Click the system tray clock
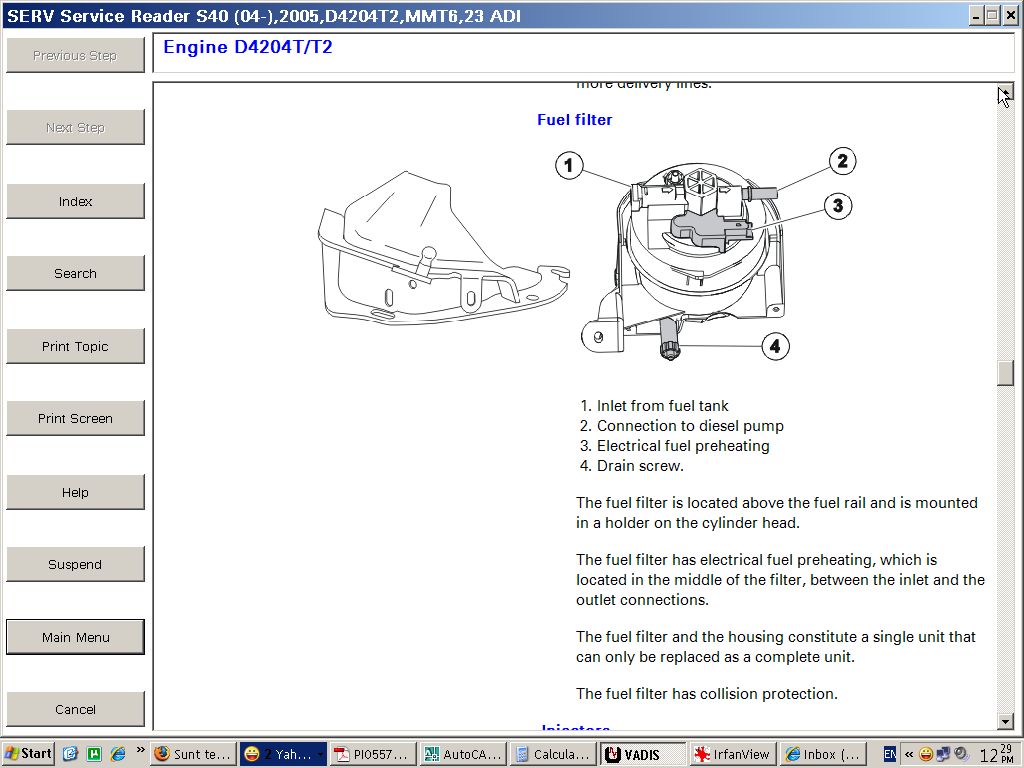The width and height of the screenshot is (1024, 768). point(997,754)
